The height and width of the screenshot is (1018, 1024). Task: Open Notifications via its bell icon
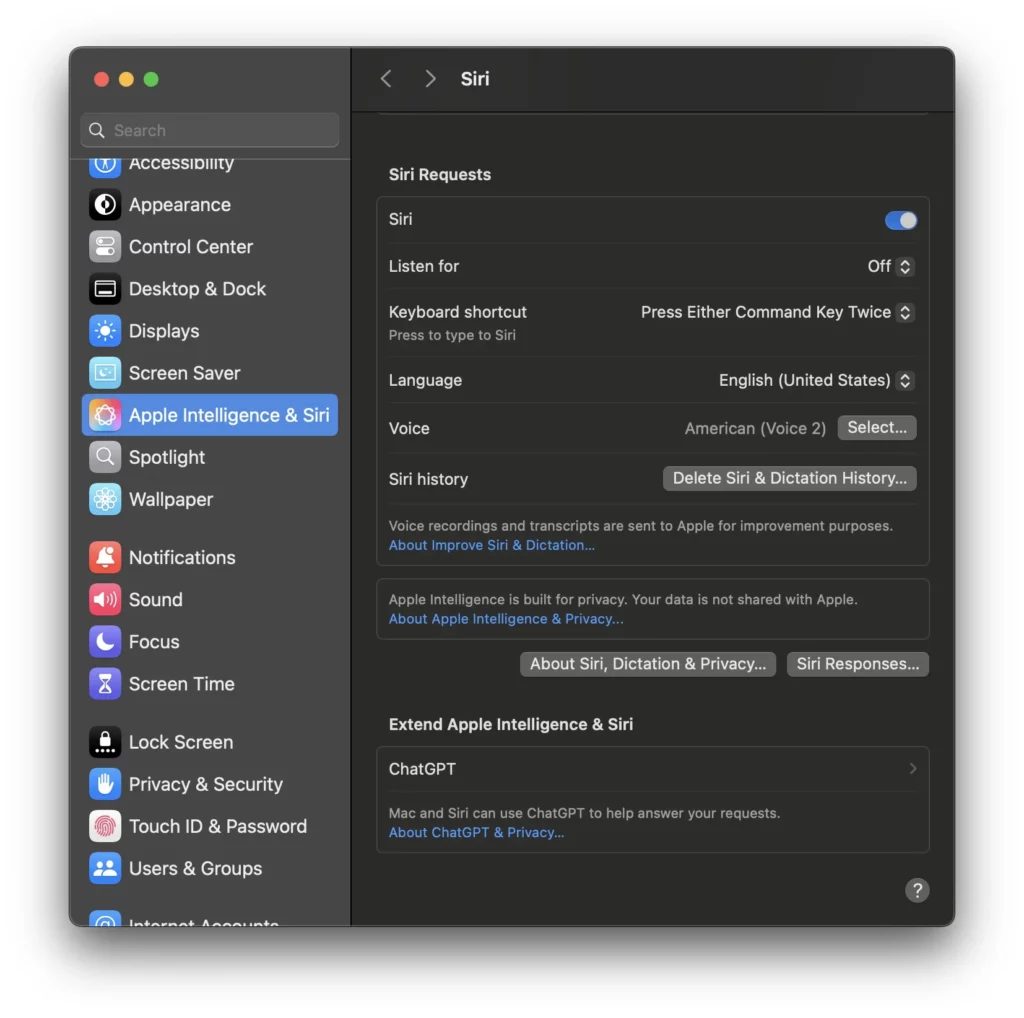click(104, 557)
